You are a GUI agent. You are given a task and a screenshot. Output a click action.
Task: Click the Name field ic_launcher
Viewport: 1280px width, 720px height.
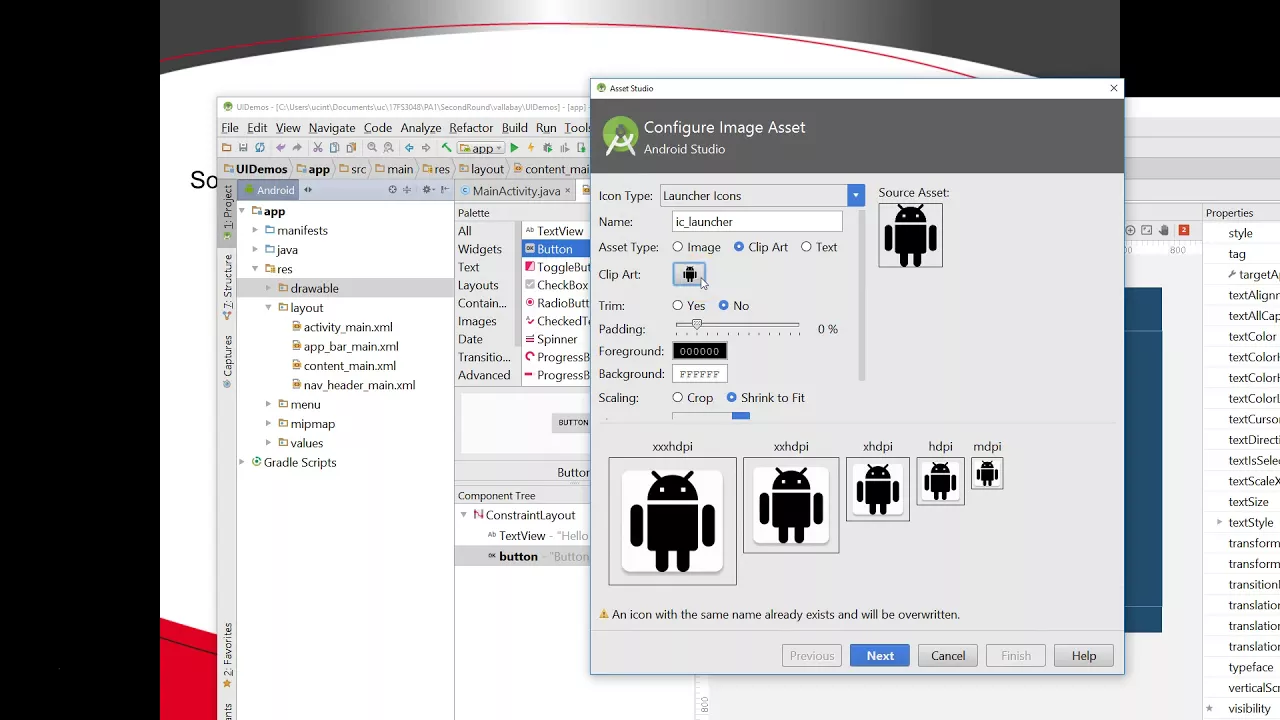[x=757, y=222]
